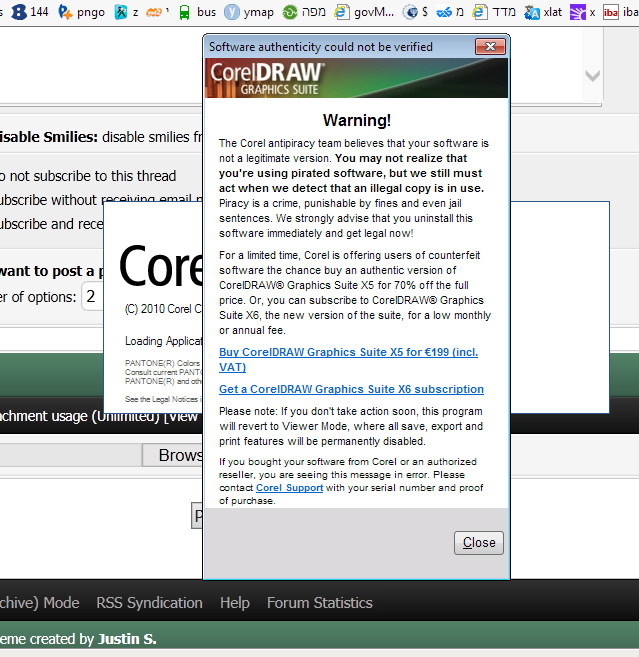Image resolution: width=639 pixels, height=657 pixels.
Task: Open Forum Statistics in the footer
Action: click(319, 603)
